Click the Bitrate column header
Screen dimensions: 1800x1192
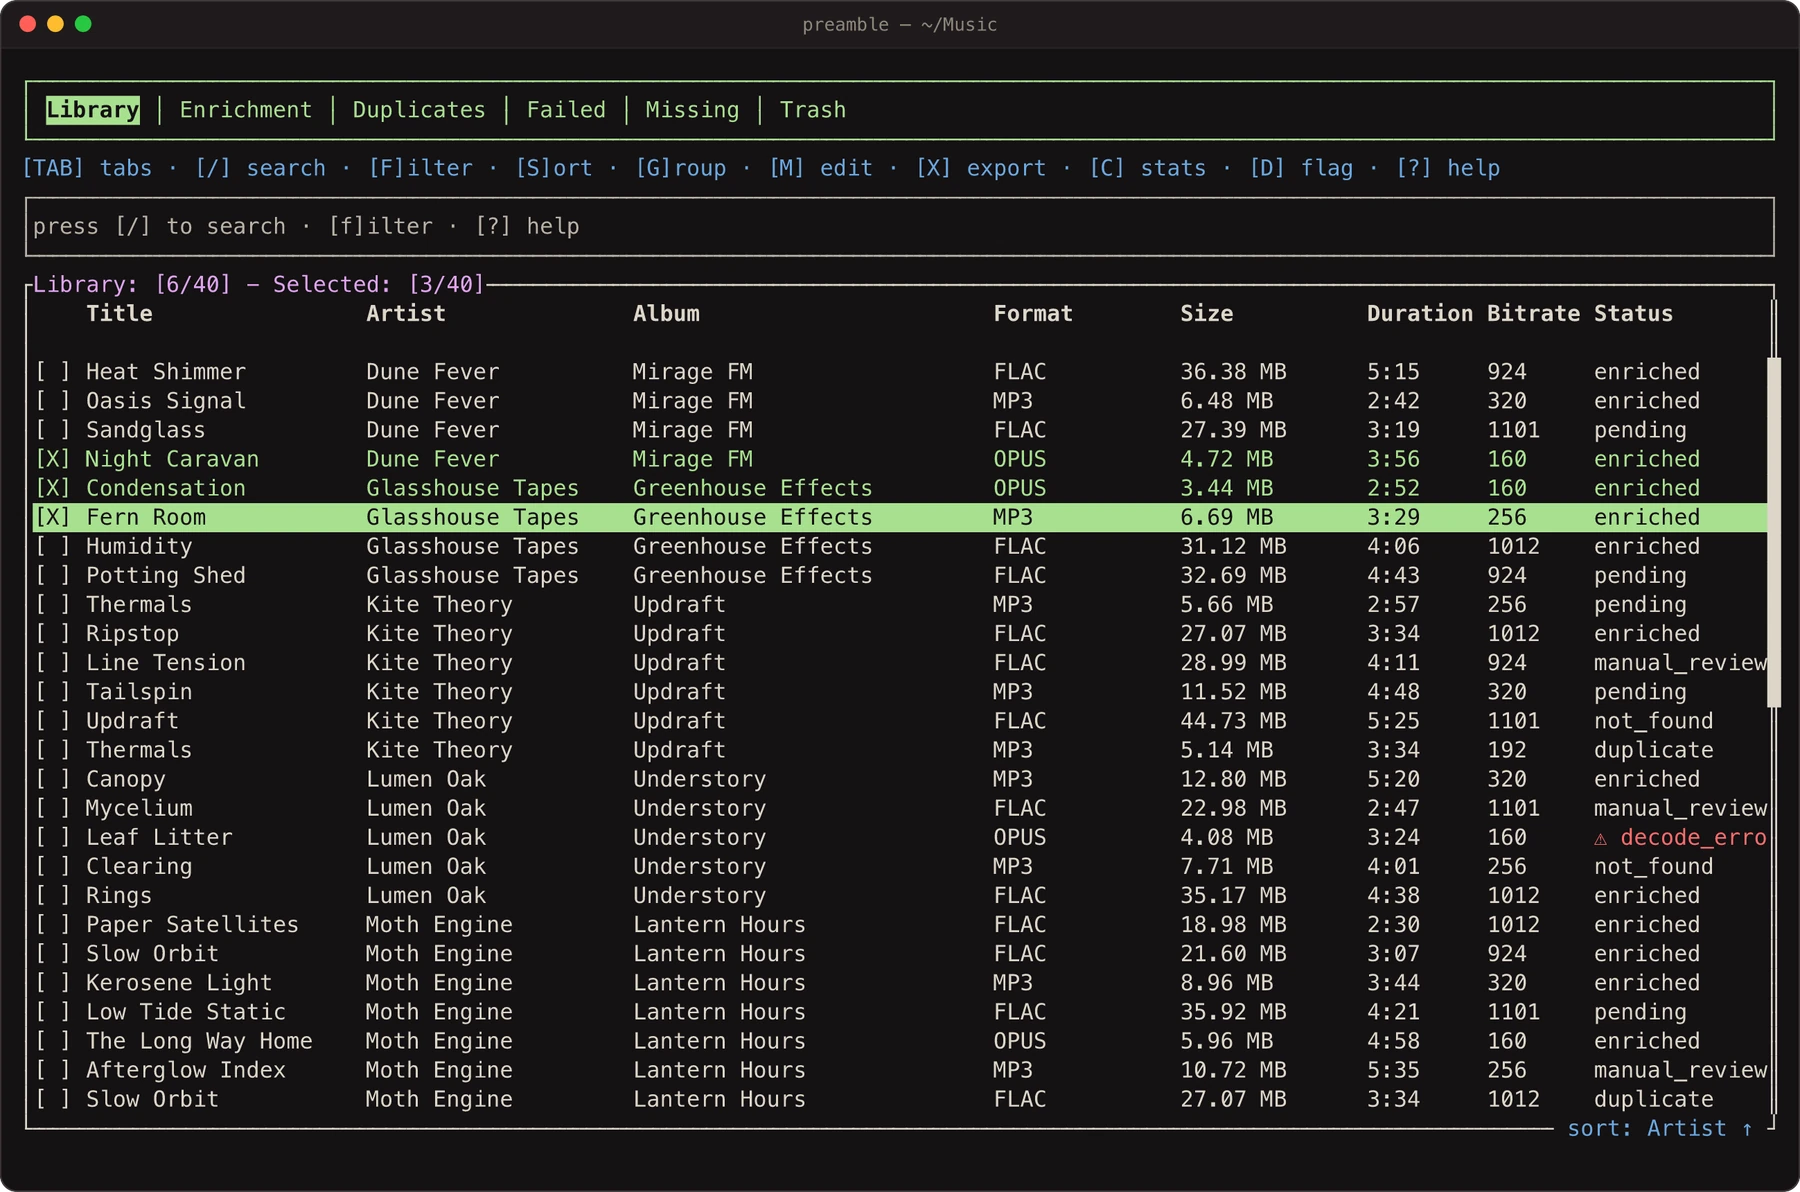[x=1533, y=314]
